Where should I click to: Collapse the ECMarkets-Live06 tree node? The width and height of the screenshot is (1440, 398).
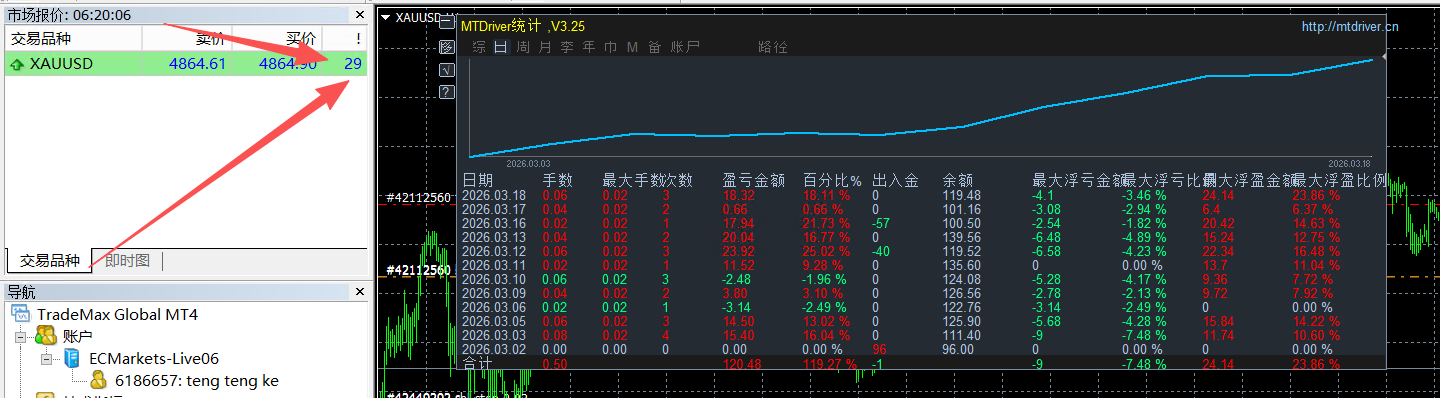click(x=46, y=359)
